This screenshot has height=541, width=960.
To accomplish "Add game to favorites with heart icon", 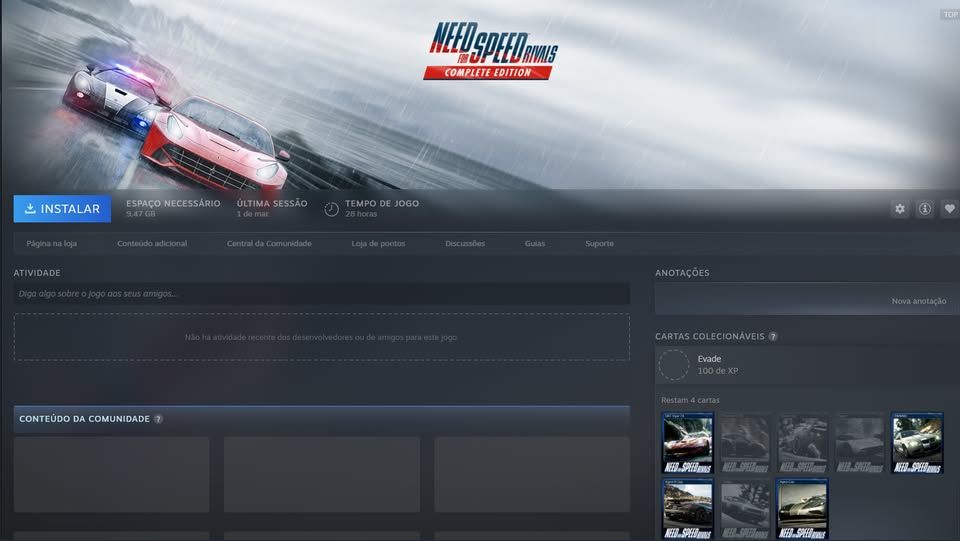I will pos(950,209).
